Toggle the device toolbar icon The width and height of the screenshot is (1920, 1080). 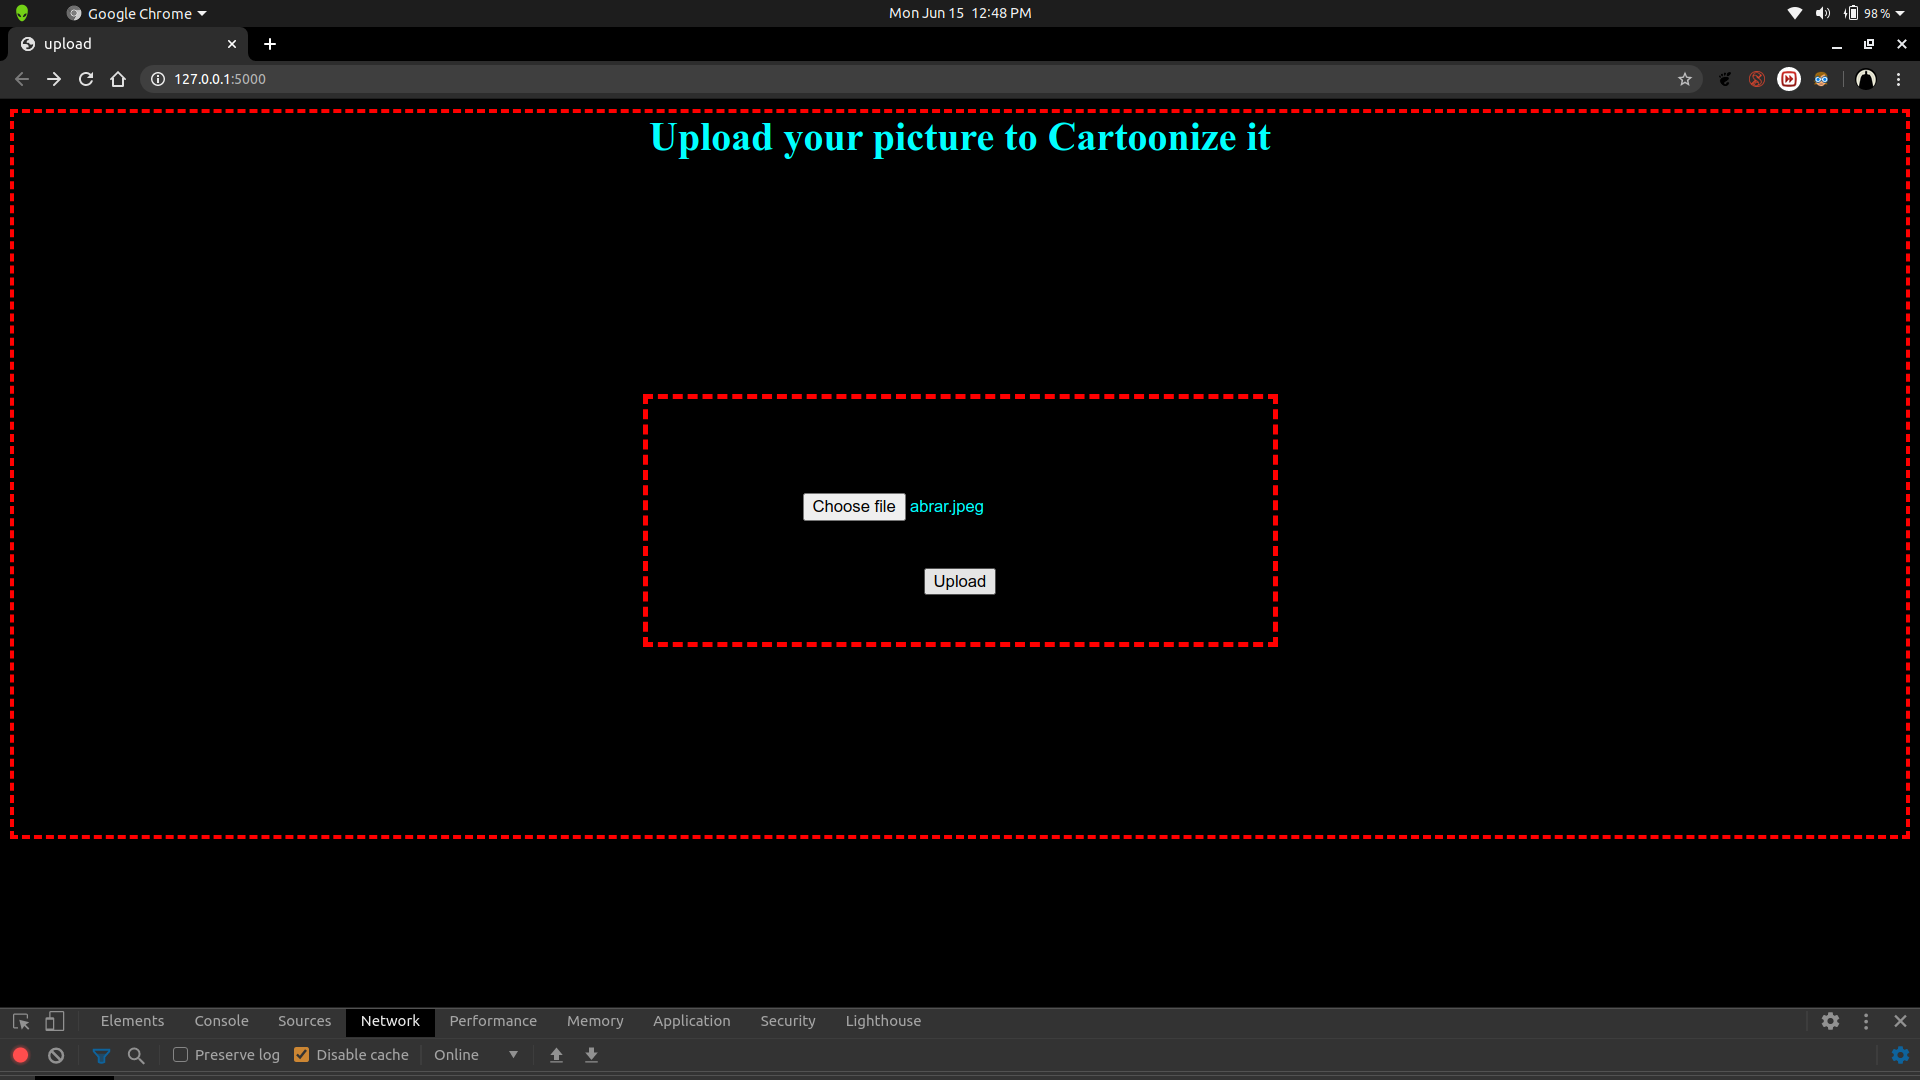coord(55,1021)
